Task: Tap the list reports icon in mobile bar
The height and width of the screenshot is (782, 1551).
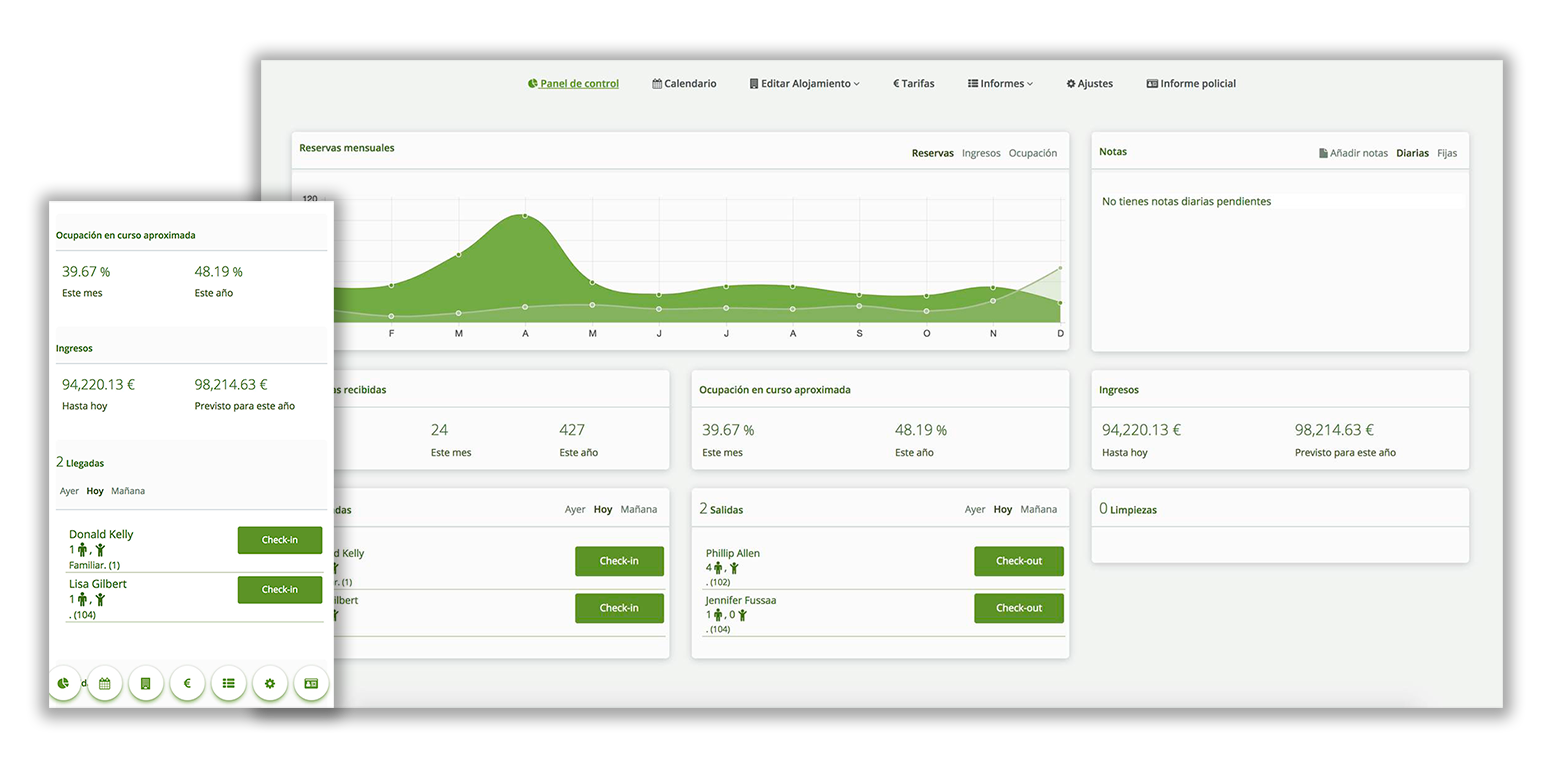Action: pyautogui.click(x=228, y=684)
